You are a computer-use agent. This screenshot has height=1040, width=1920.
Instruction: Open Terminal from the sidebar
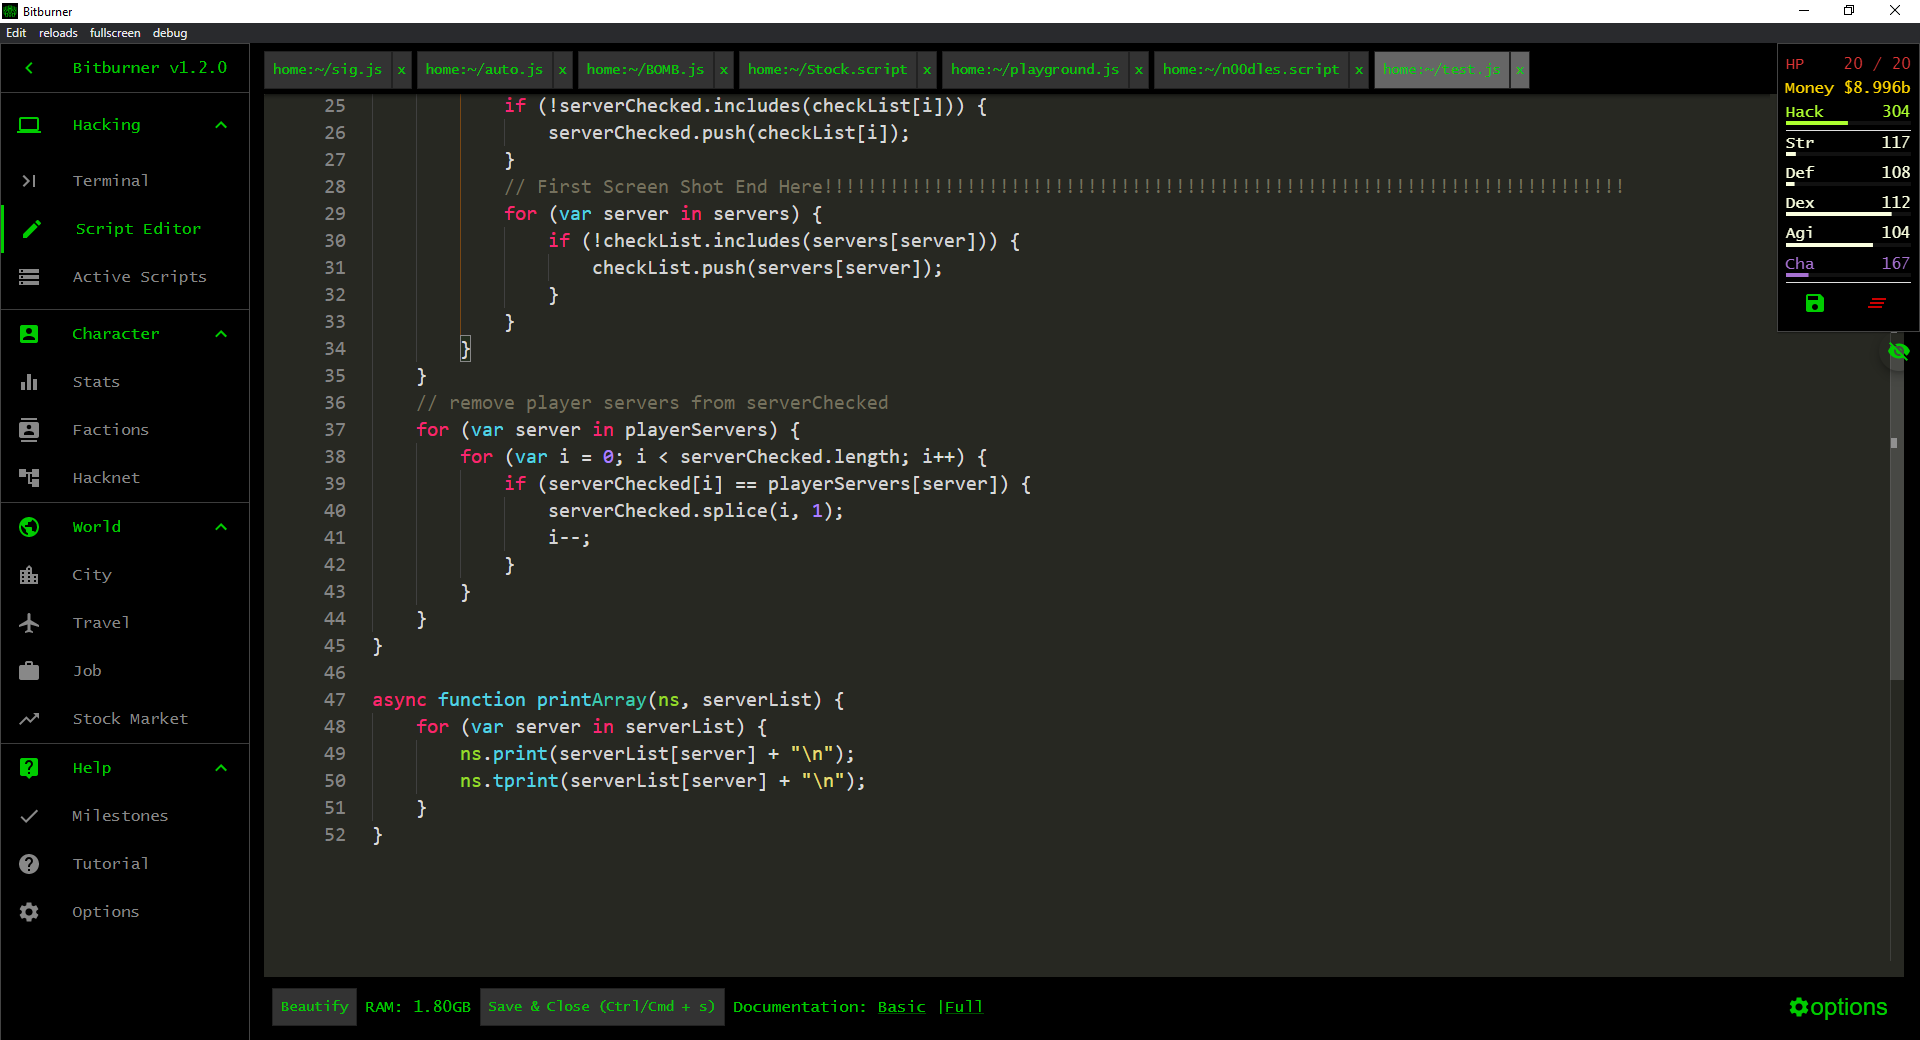tap(110, 181)
